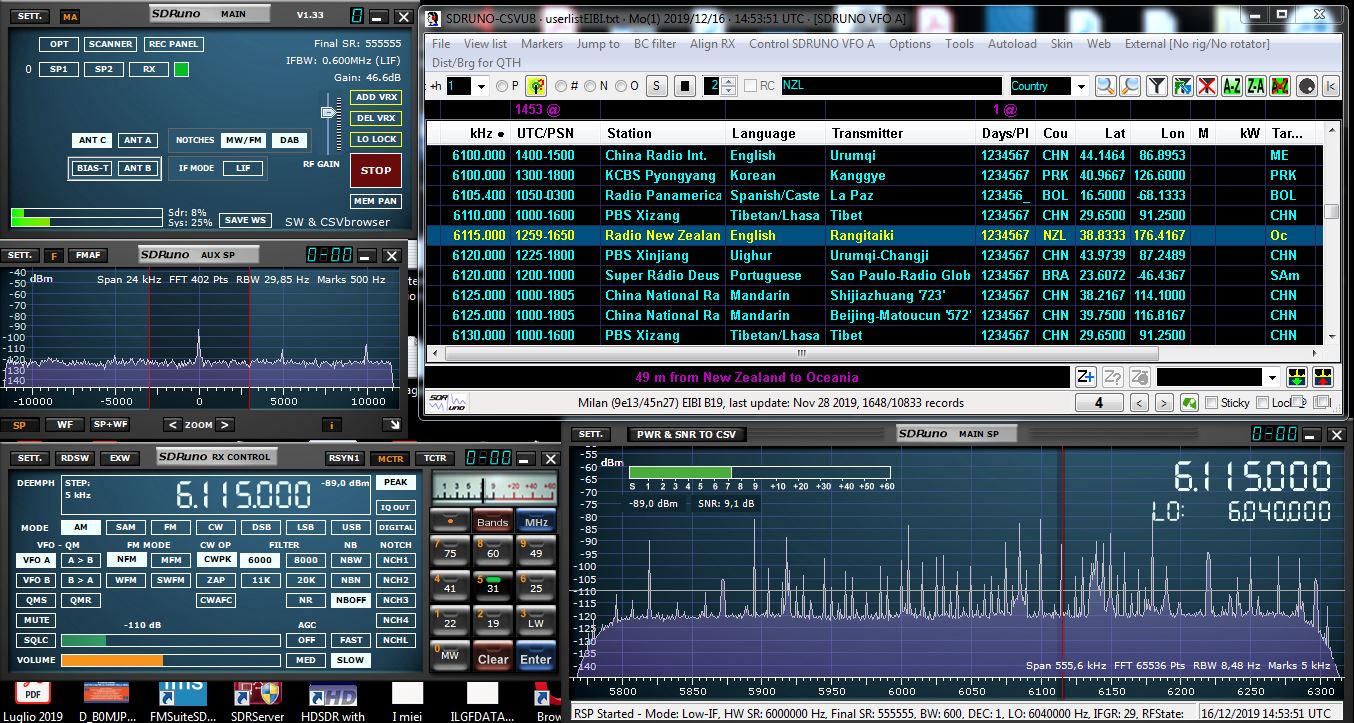Image resolution: width=1354 pixels, height=723 pixels.
Task: Click the green down-arrow icon at list bottom right
Action: [x=1298, y=377]
